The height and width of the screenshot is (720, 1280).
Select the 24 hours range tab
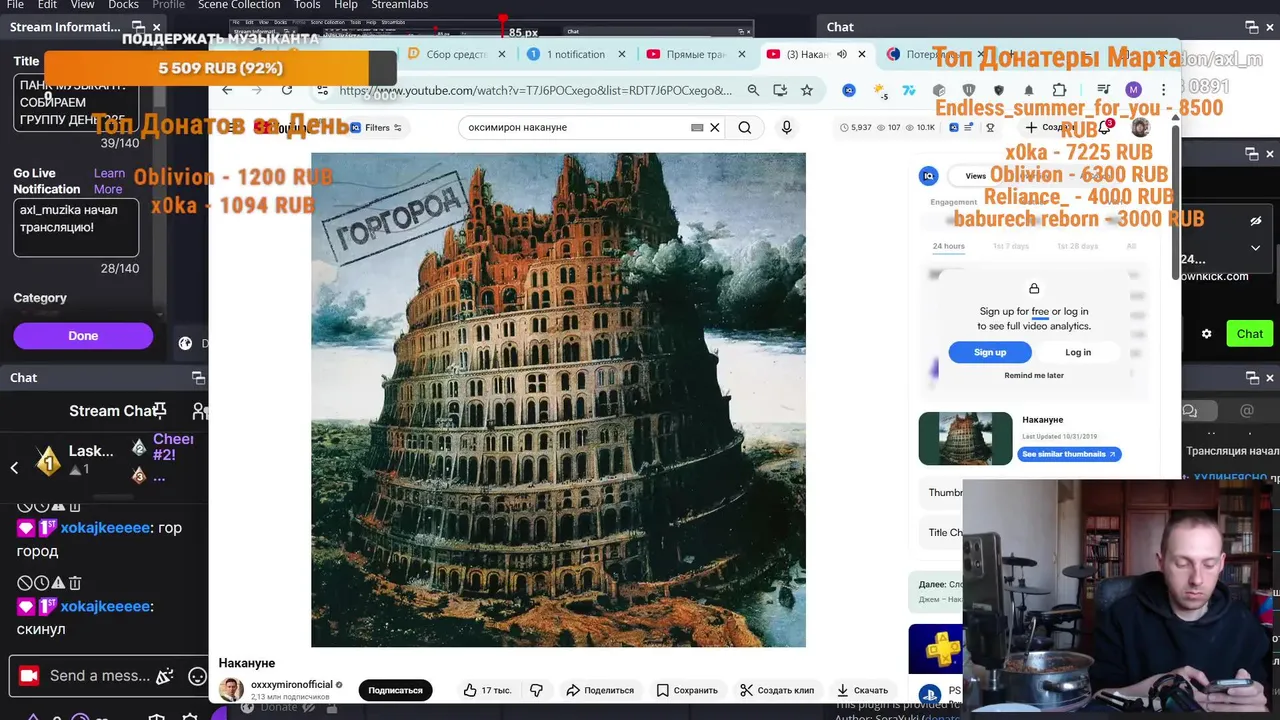(948, 246)
